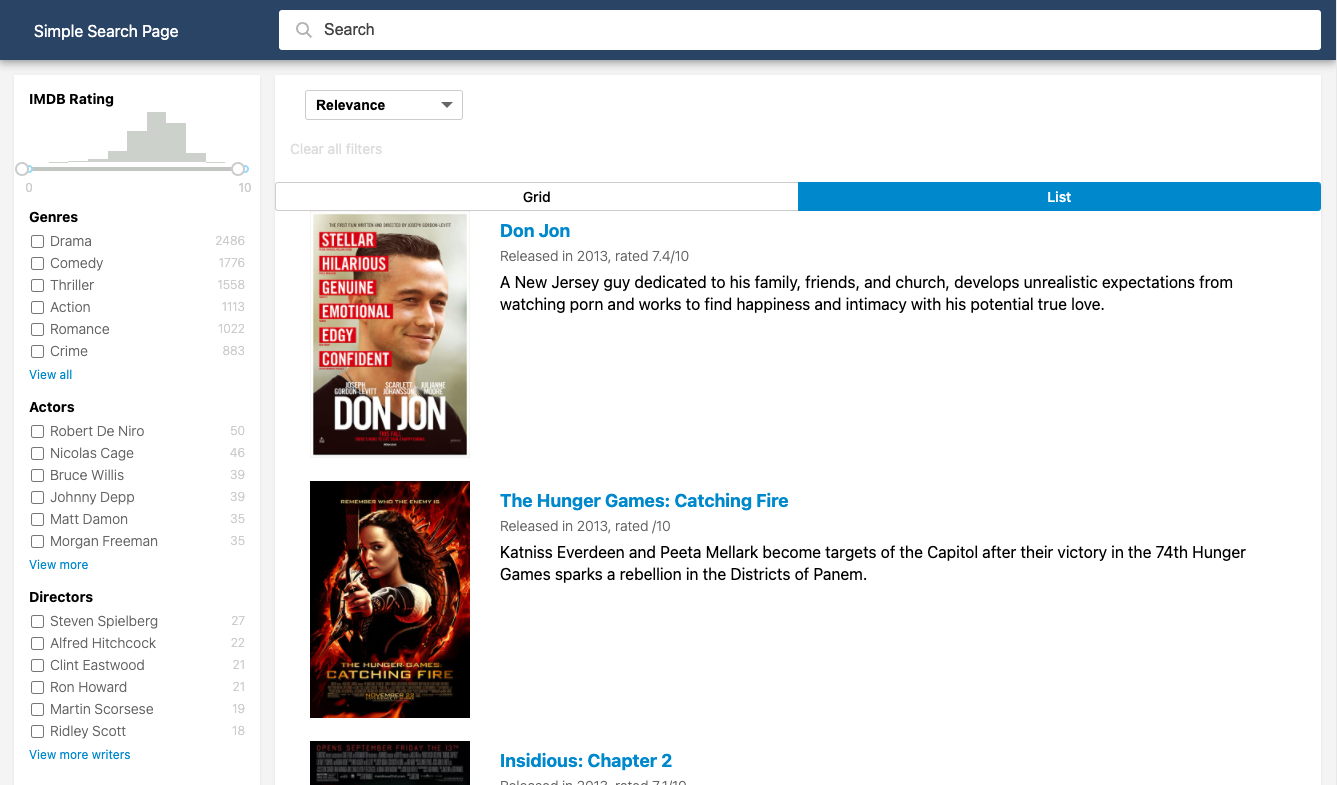Viewport: 1337px width, 785px height.
Task: Enable the Drama genre checkbox
Action: point(37,241)
